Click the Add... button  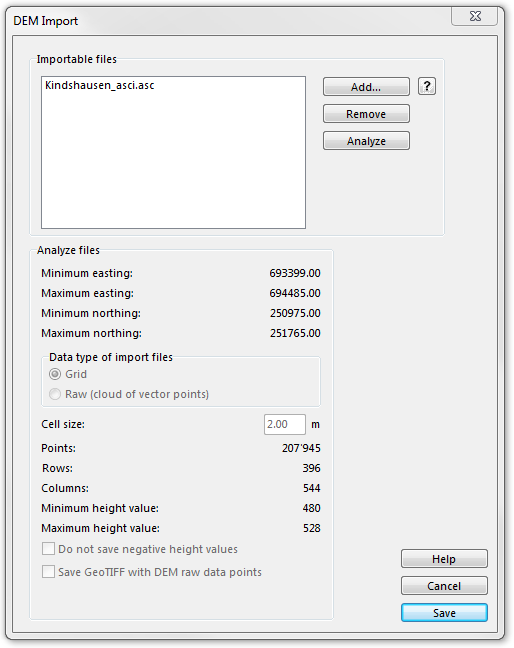[x=366, y=87]
